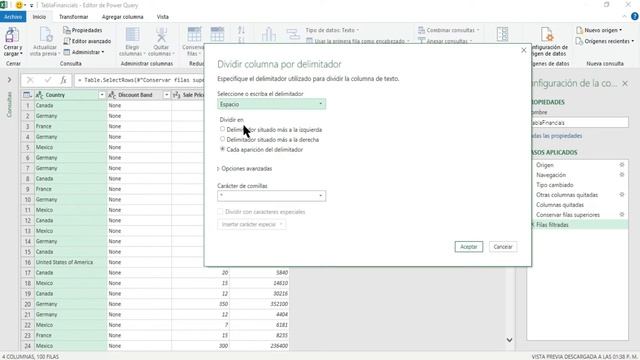Click the Actualizar vista previa icon

coord(45,35)
